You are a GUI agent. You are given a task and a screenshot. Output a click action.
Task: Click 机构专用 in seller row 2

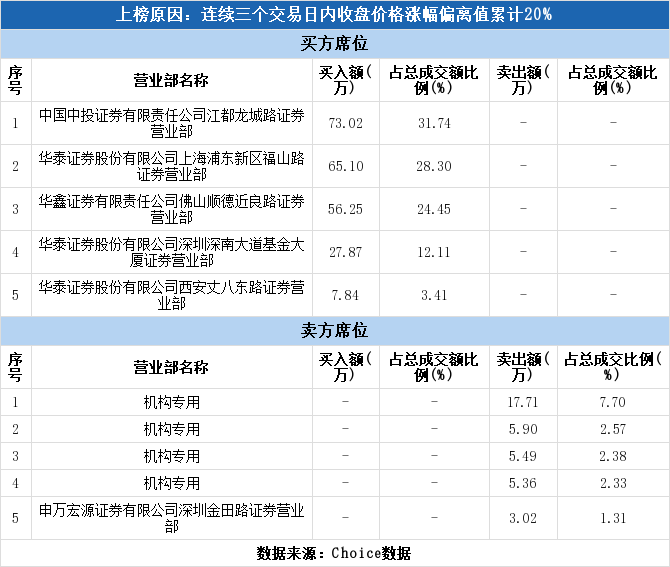click(x=172, y=429)
